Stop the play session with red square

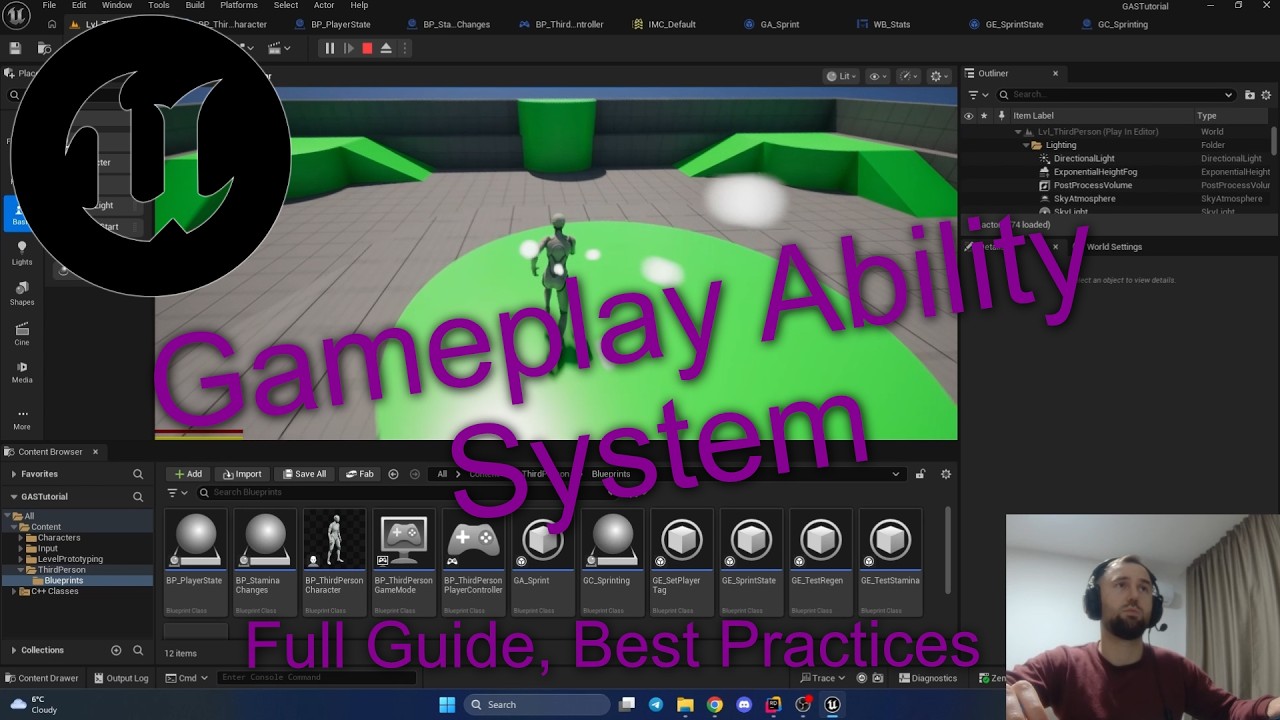point(367,48)
